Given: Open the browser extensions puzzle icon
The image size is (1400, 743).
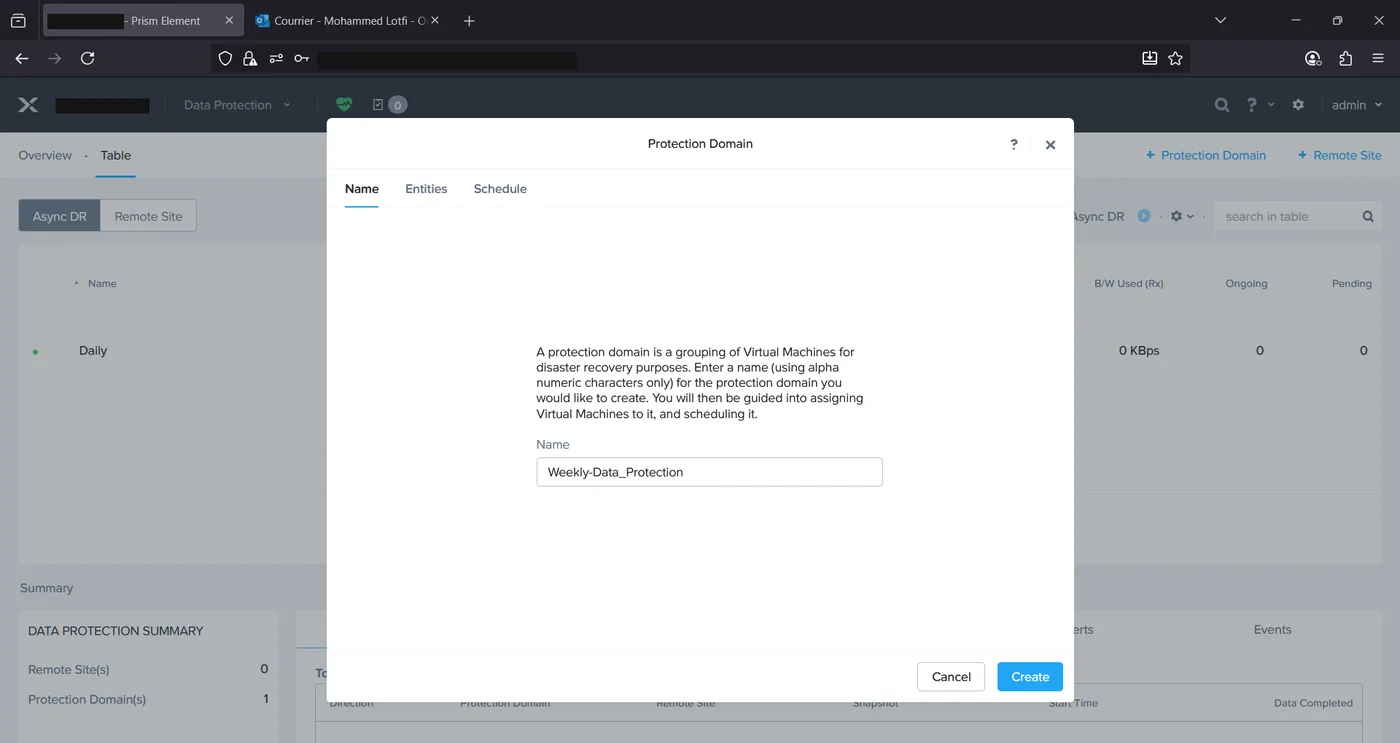Looking at the screenshot, I should pos(1345,59).
